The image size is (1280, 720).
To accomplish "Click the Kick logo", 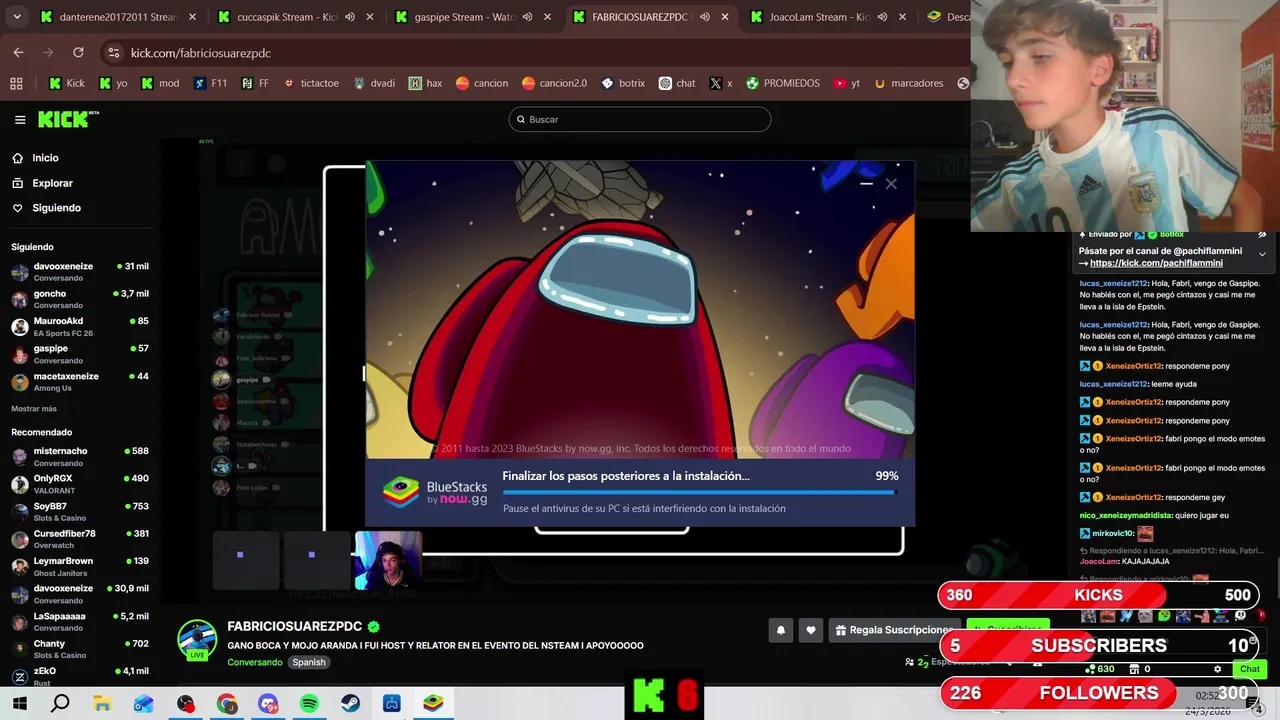I will click(68, 119).
